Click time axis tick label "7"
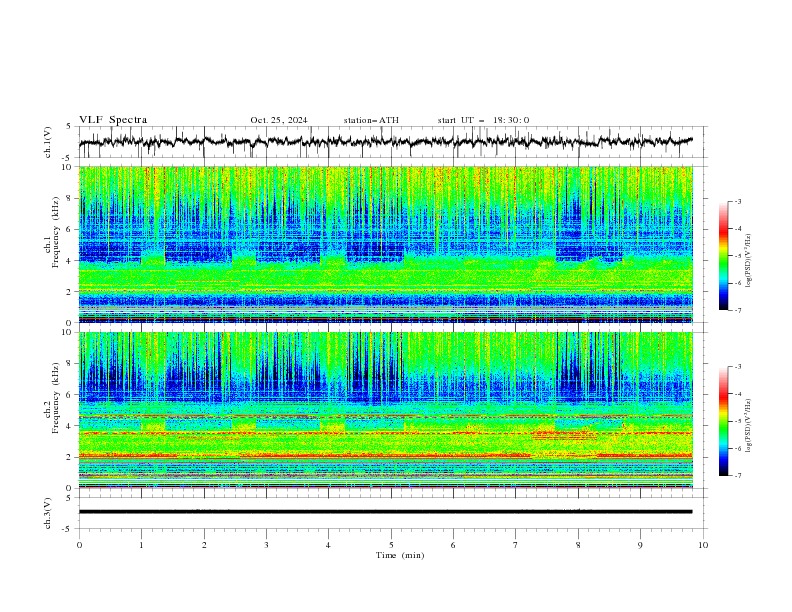792x612 pixels. 516,545
